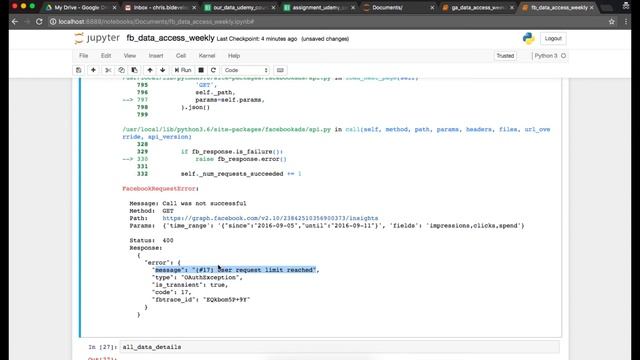The width and height of the screenshot is (640, 360).
Task: Close the Documents/ browser tab
Action: 432,7
